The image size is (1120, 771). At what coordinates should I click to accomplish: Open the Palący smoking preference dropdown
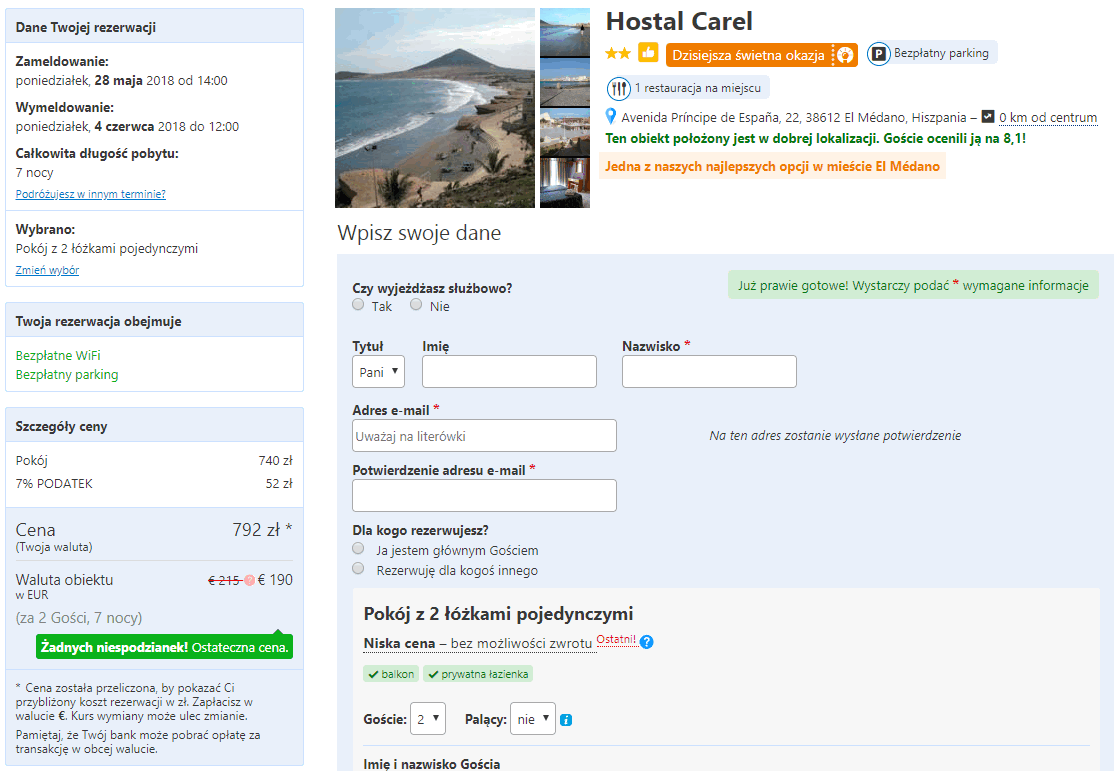(533, 718)
